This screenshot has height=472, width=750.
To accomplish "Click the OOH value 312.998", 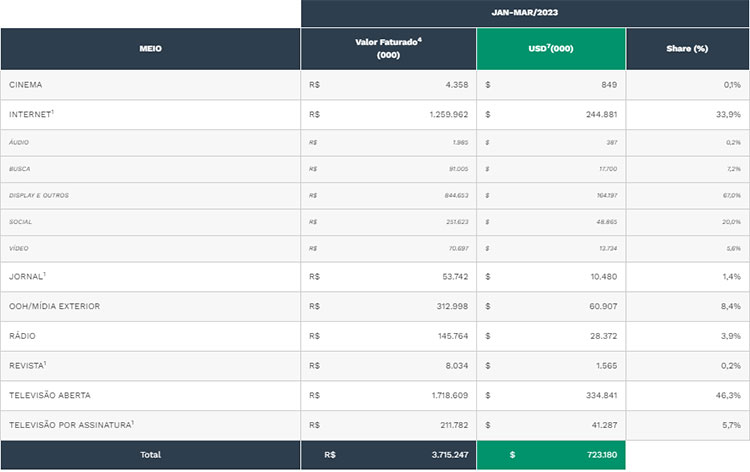I will (x=452, y=306).
